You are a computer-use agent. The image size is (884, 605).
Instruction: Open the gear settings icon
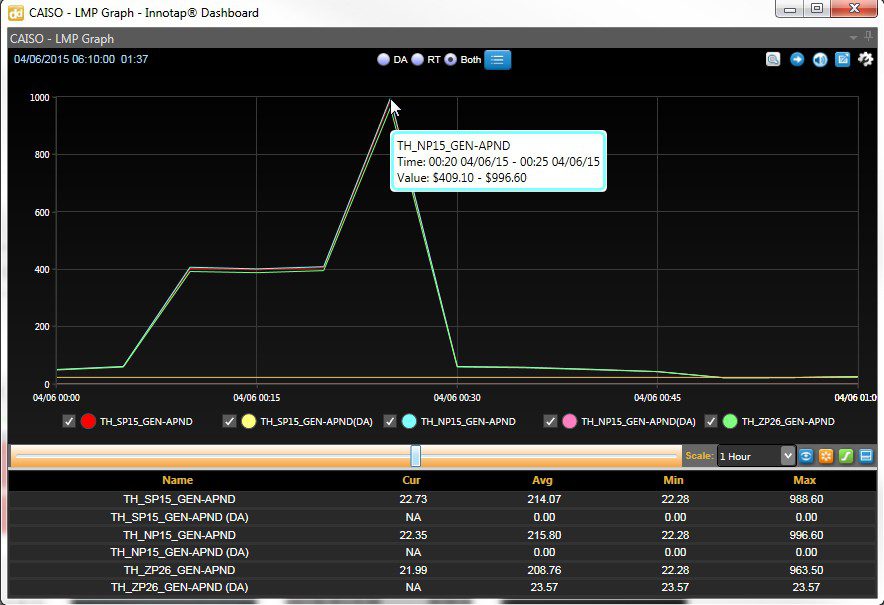[865, 59]
